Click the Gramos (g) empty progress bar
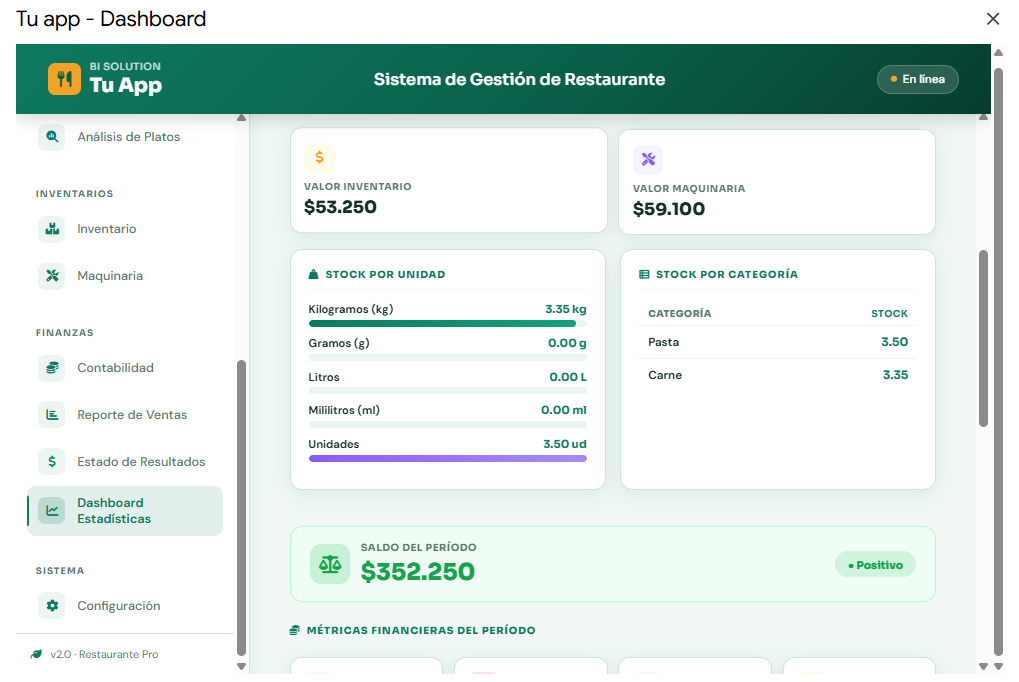Viewport: 1019px width, 682px height. point(448,358)
